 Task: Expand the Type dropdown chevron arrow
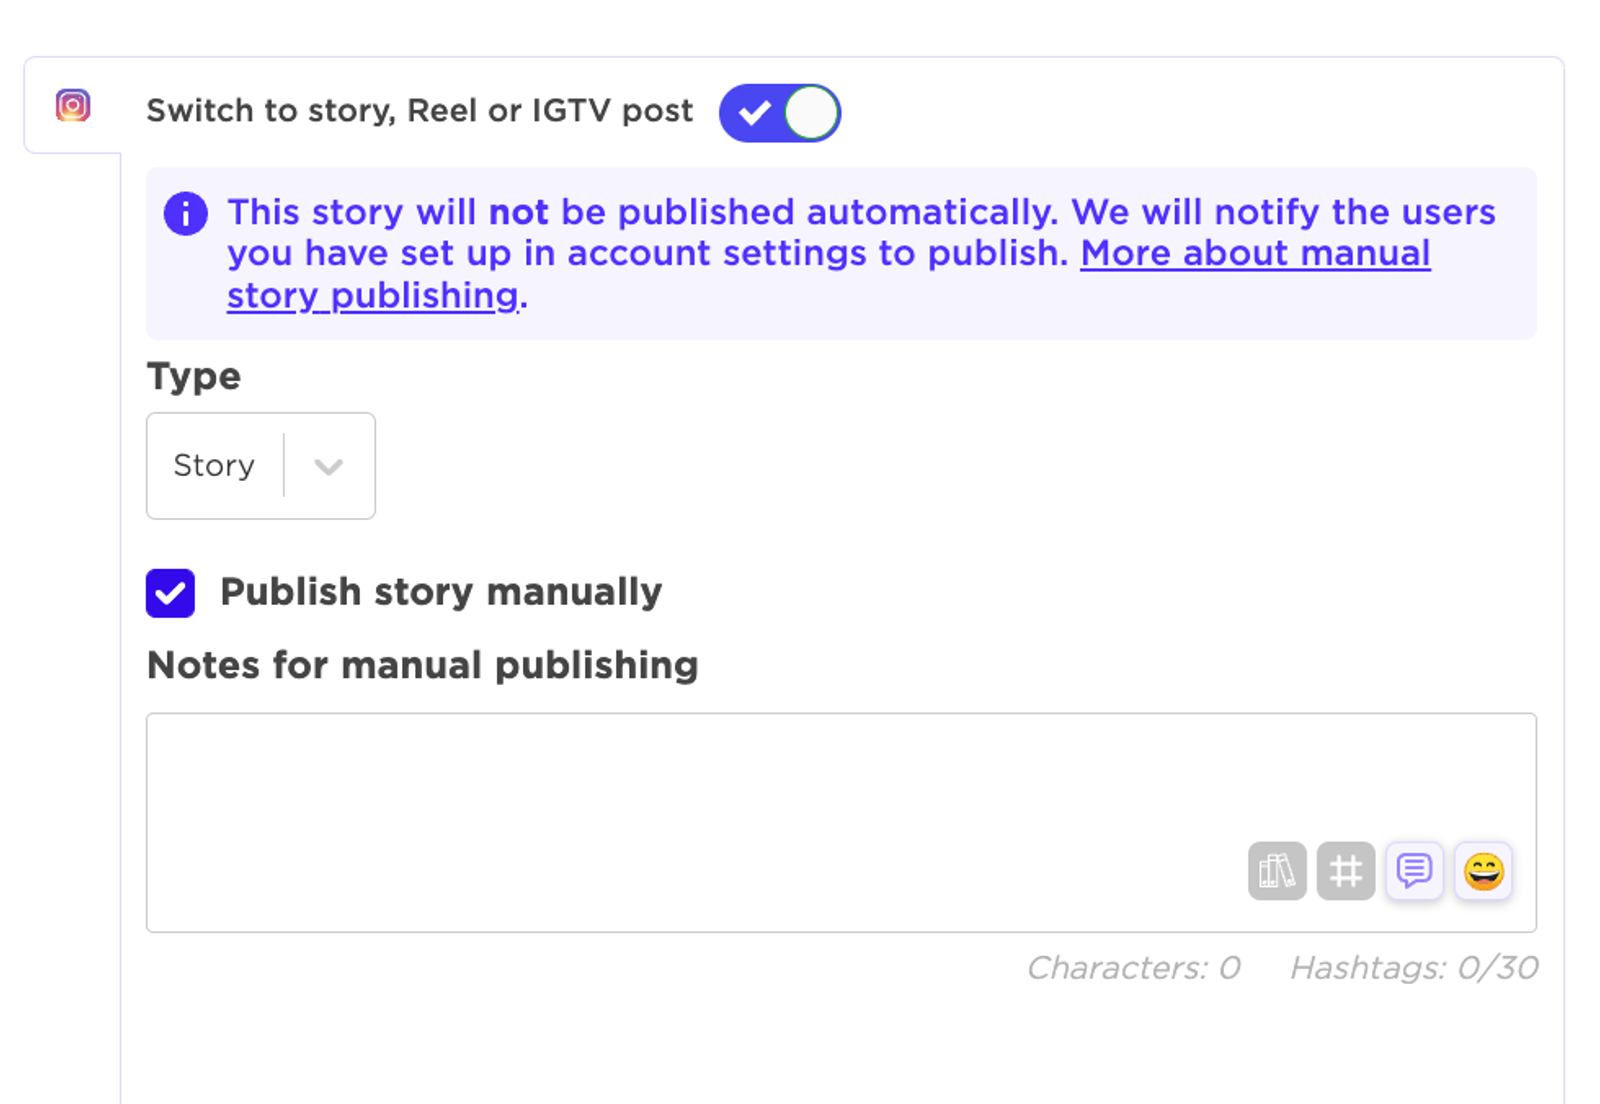coord(329,466)
